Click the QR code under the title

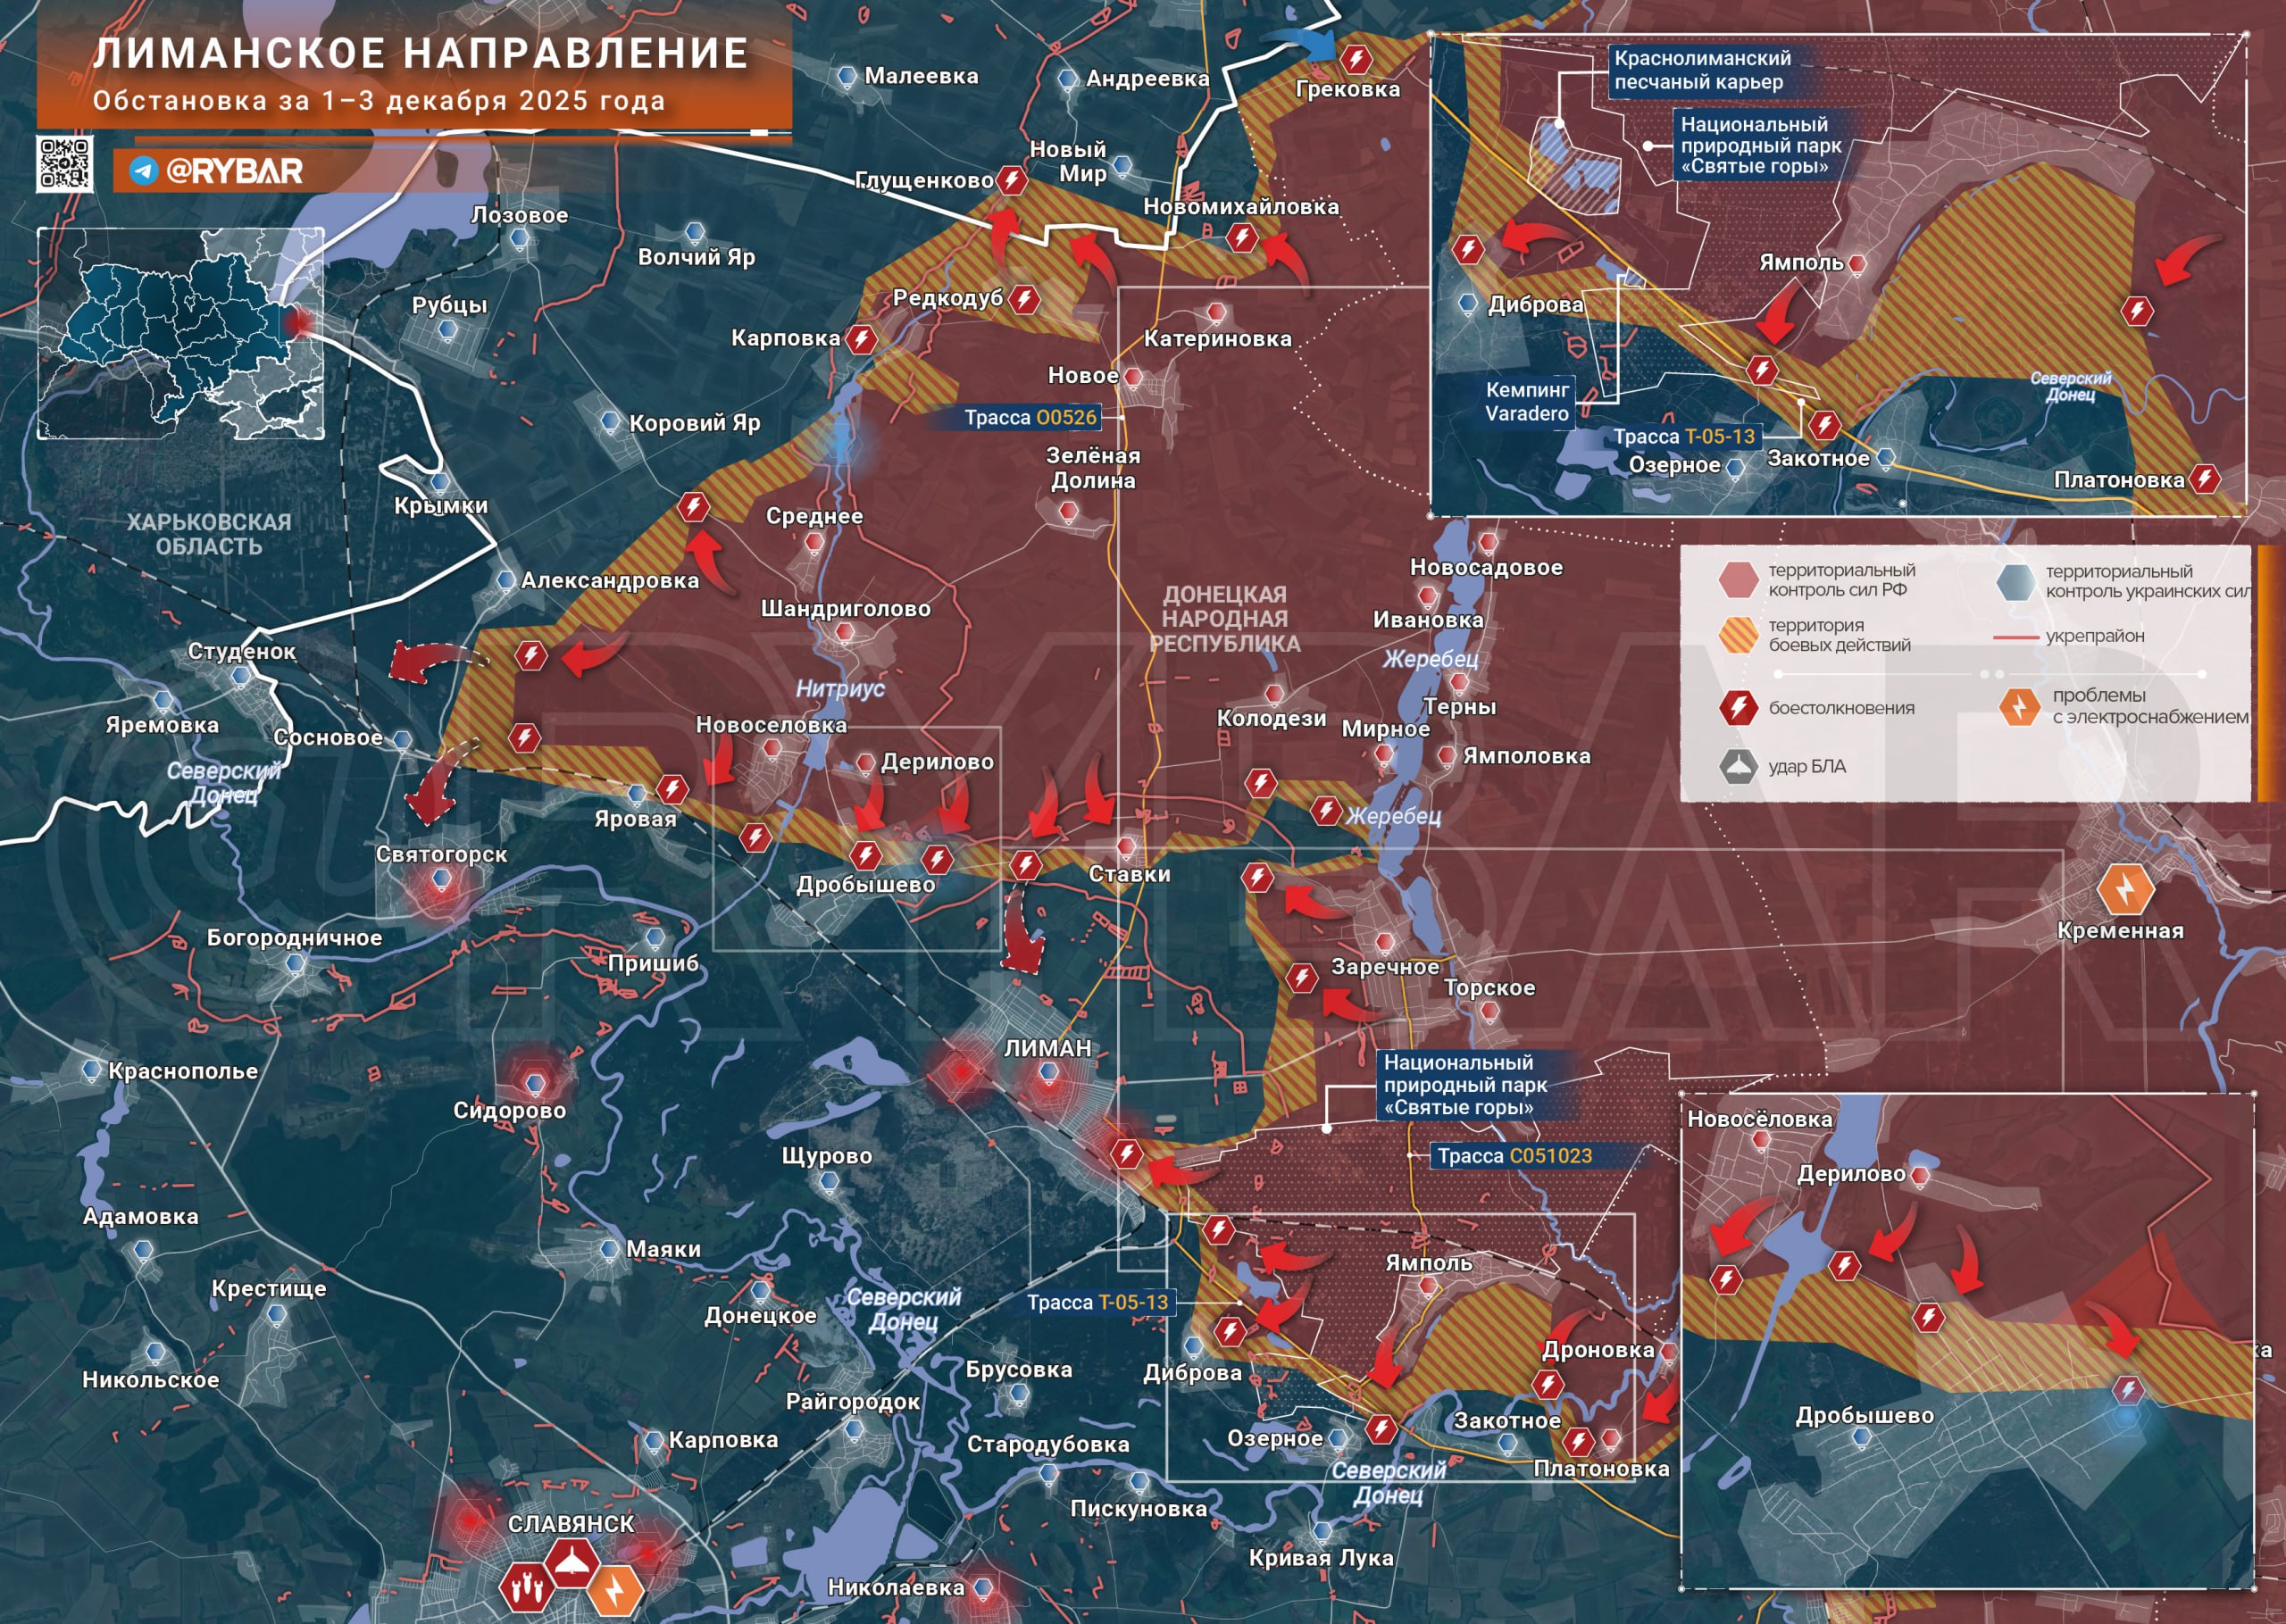pyautogui.click(x=65, y=164)
